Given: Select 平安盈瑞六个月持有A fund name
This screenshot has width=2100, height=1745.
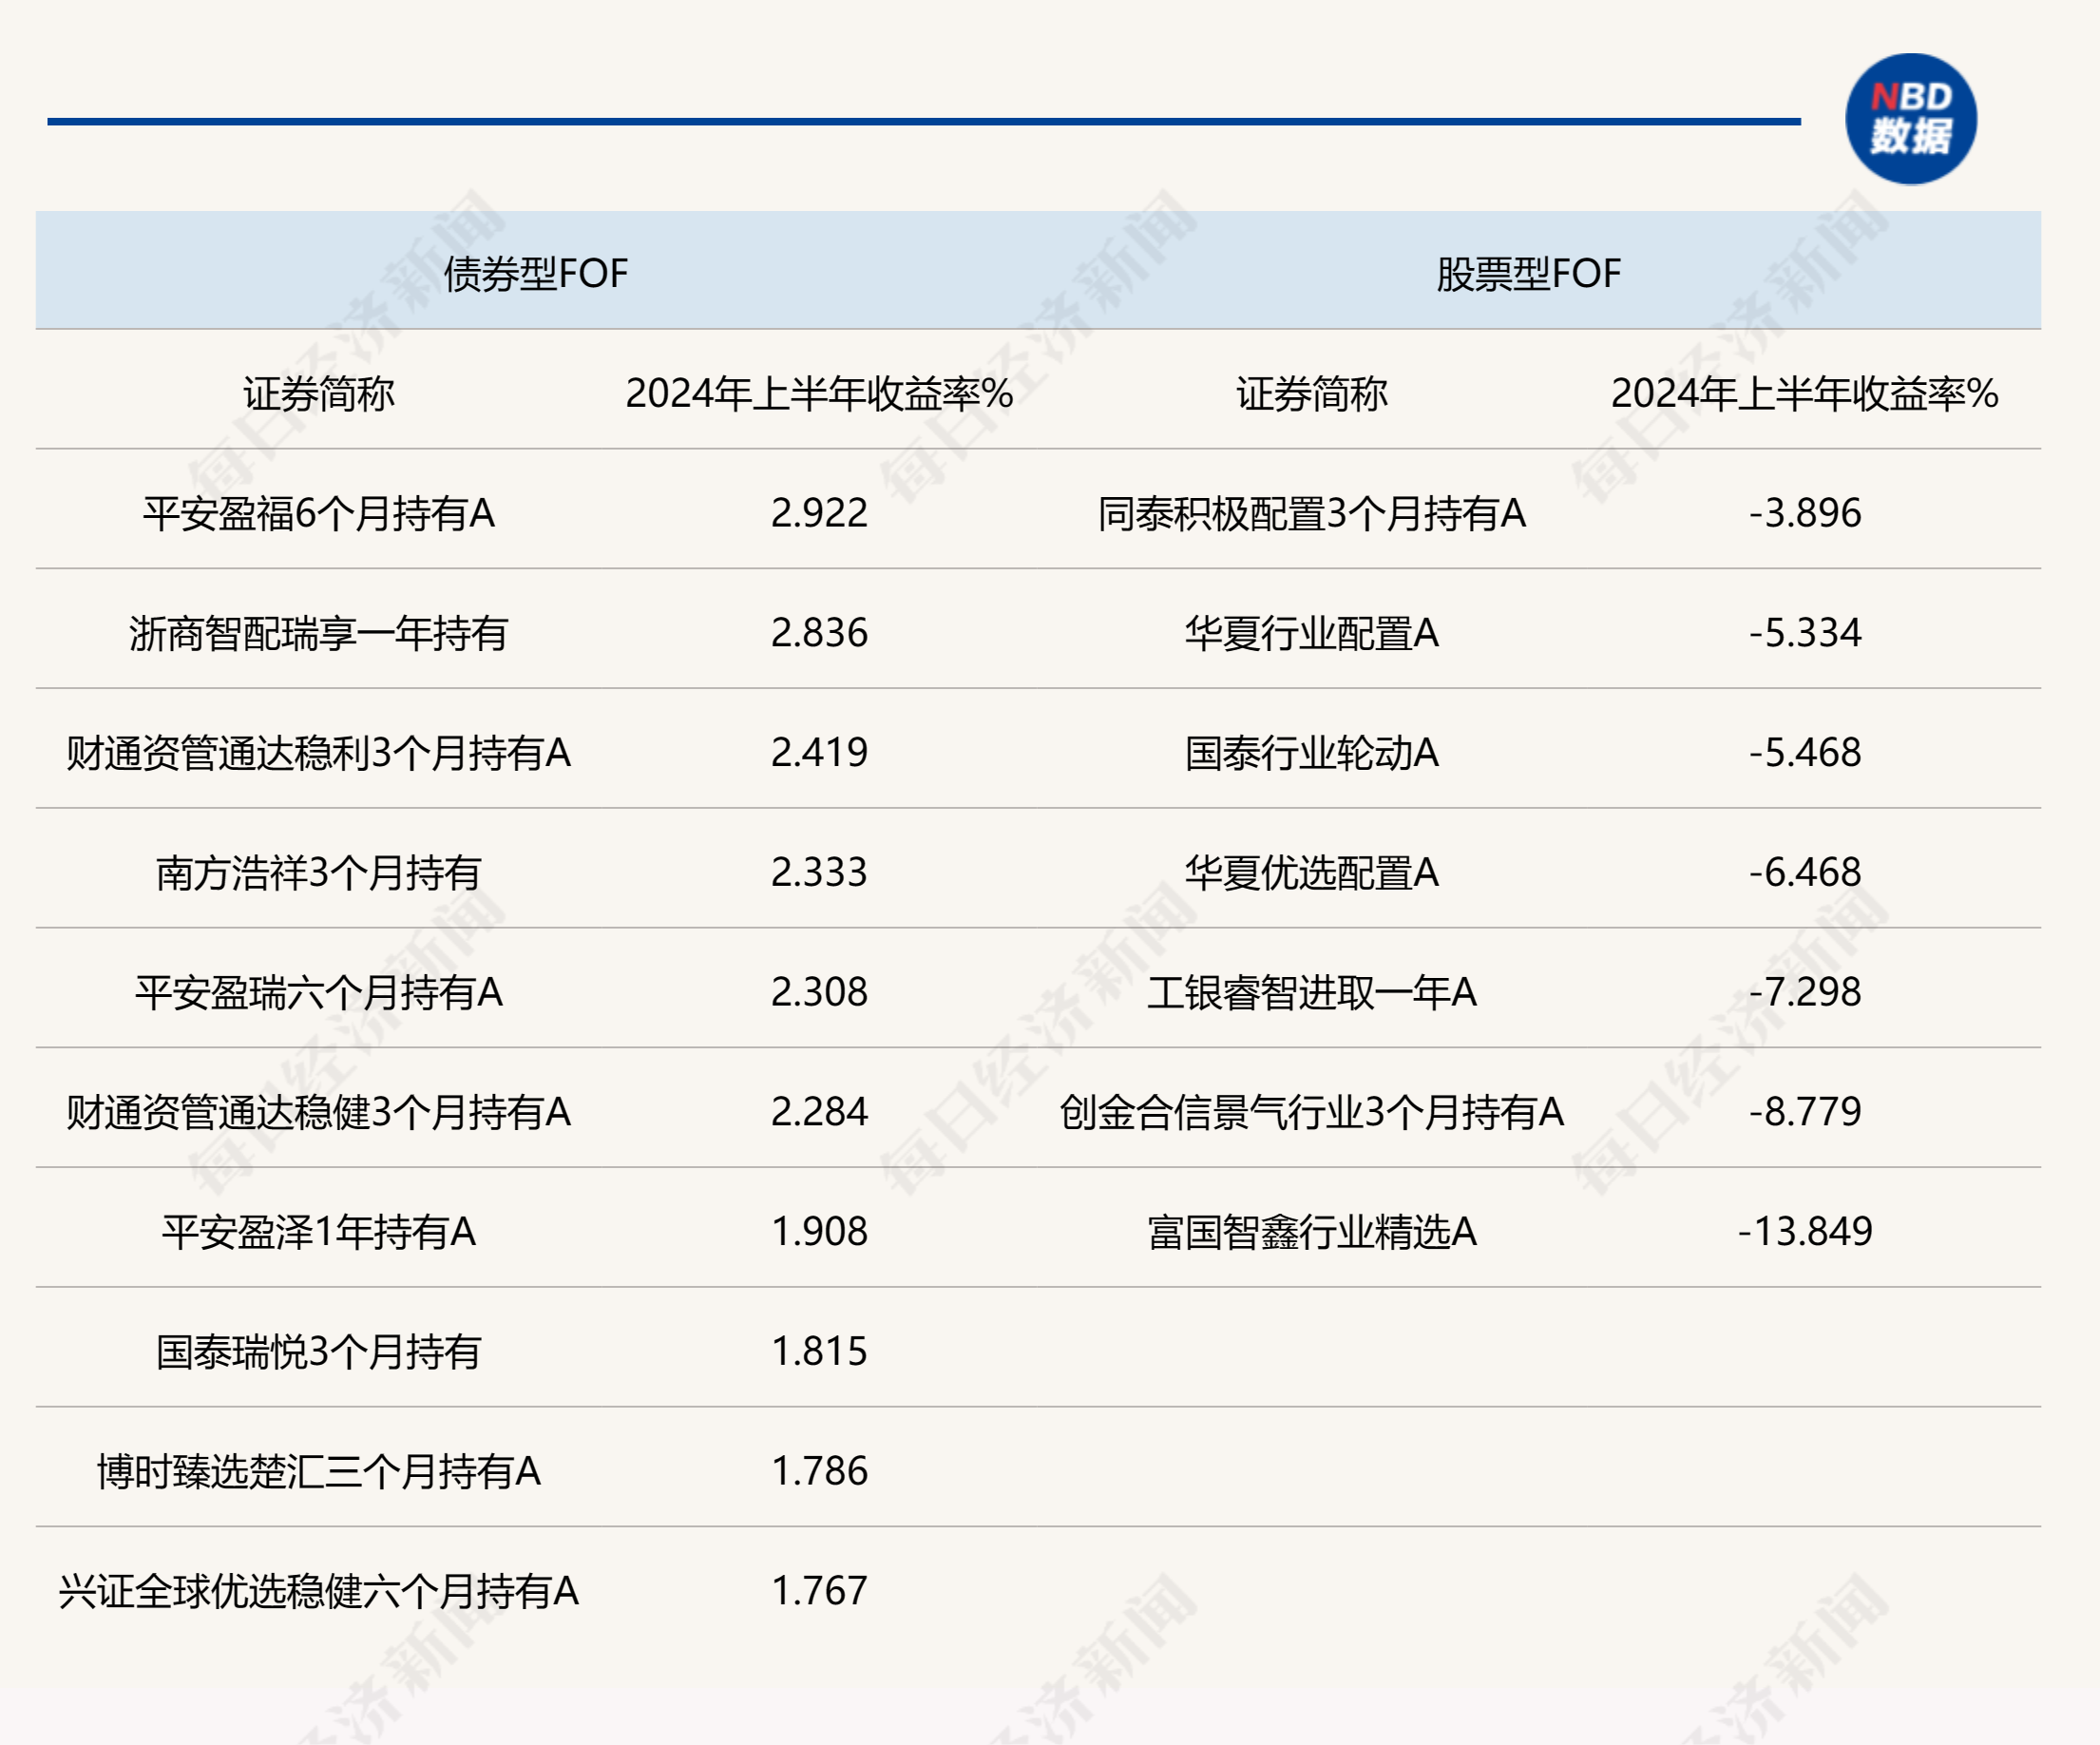Looking at the screenshot, I should tap(319, 992).
